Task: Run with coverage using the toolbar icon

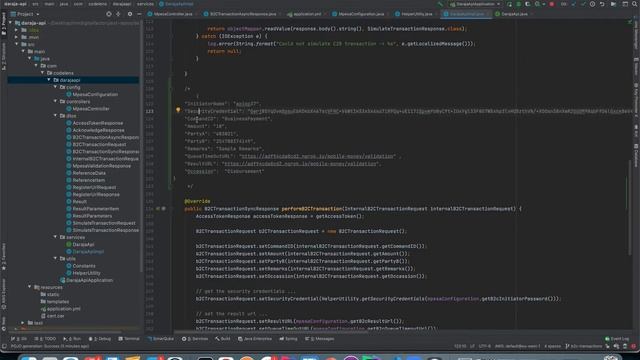Action: pos(527,4)
